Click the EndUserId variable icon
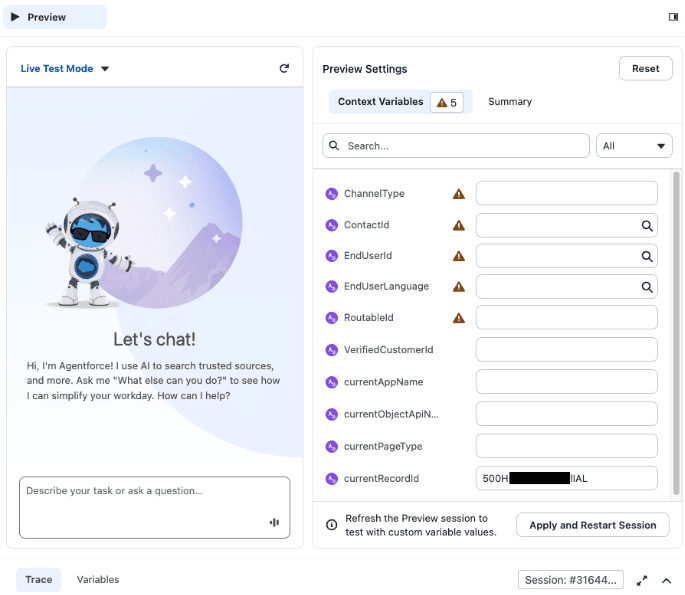Image resolution: width=685 pixels, height=595 pixels. [332, 256]
